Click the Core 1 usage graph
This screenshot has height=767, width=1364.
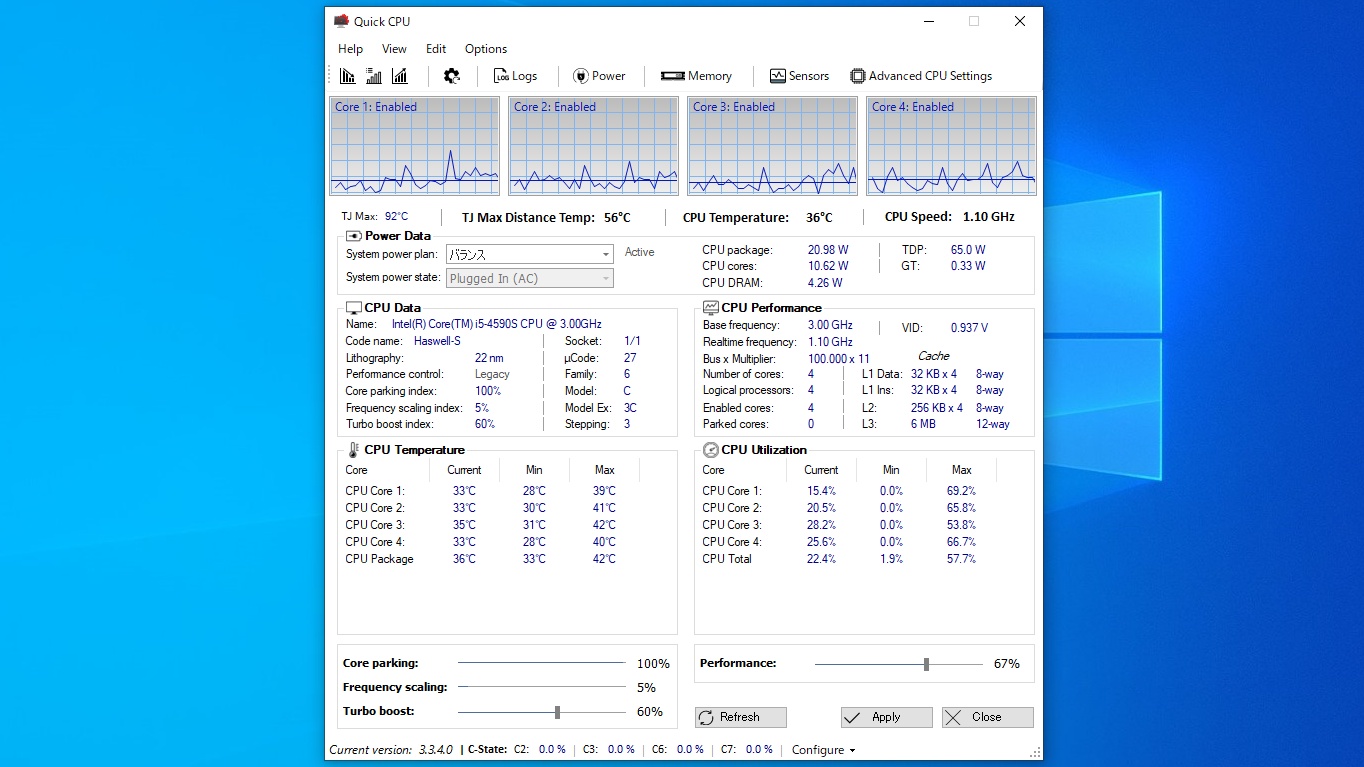[x=414, y=146]
